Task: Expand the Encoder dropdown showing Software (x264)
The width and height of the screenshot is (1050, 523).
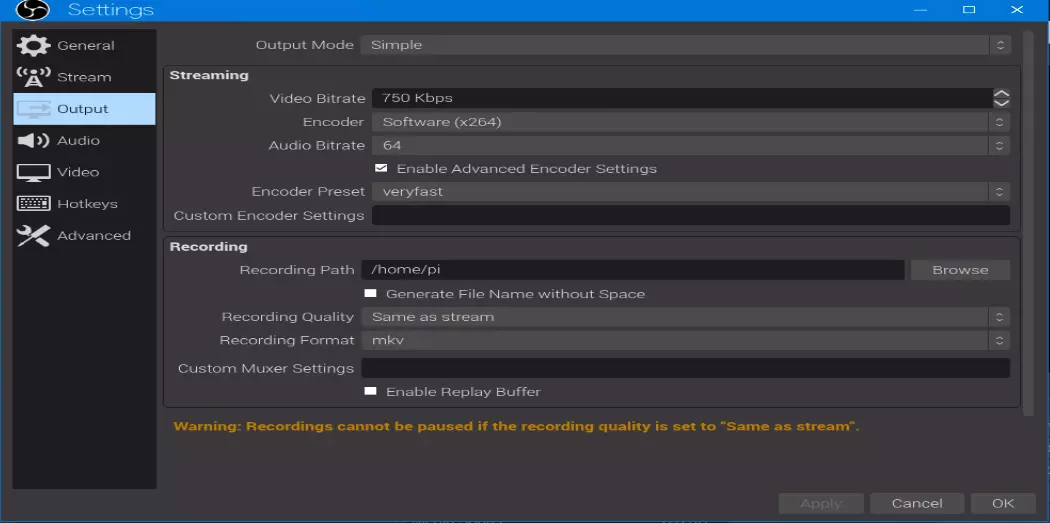Action: click(690, 122)
